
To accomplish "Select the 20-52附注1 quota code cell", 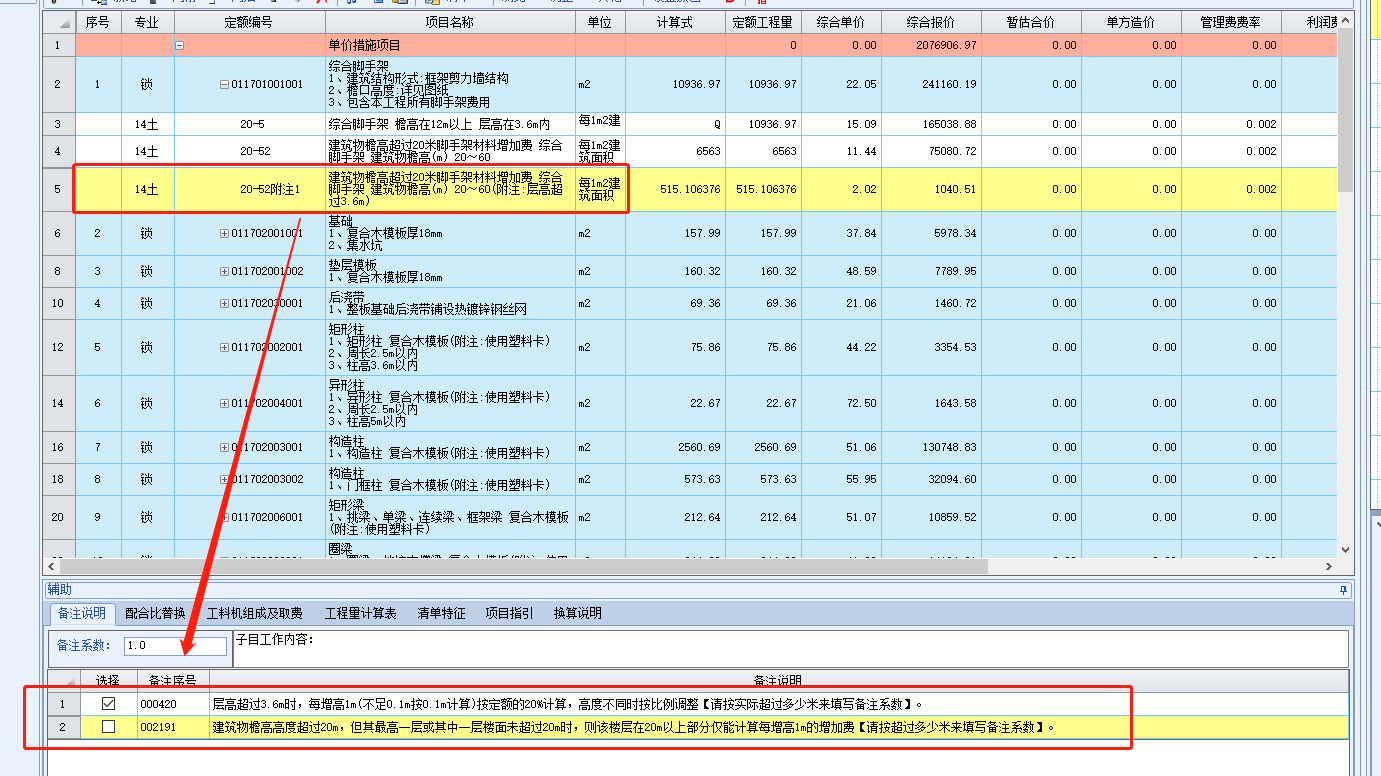I will click(249, 189).
